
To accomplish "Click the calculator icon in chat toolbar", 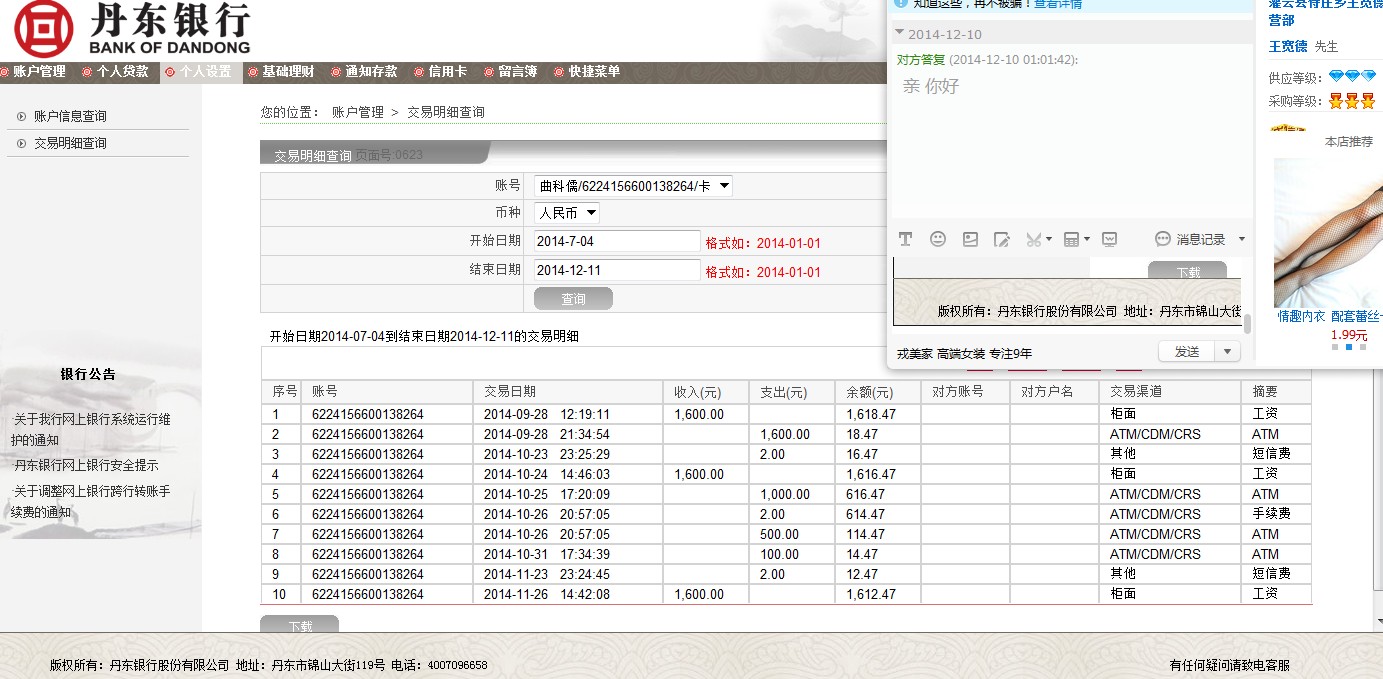I will tap(1071, 239).
